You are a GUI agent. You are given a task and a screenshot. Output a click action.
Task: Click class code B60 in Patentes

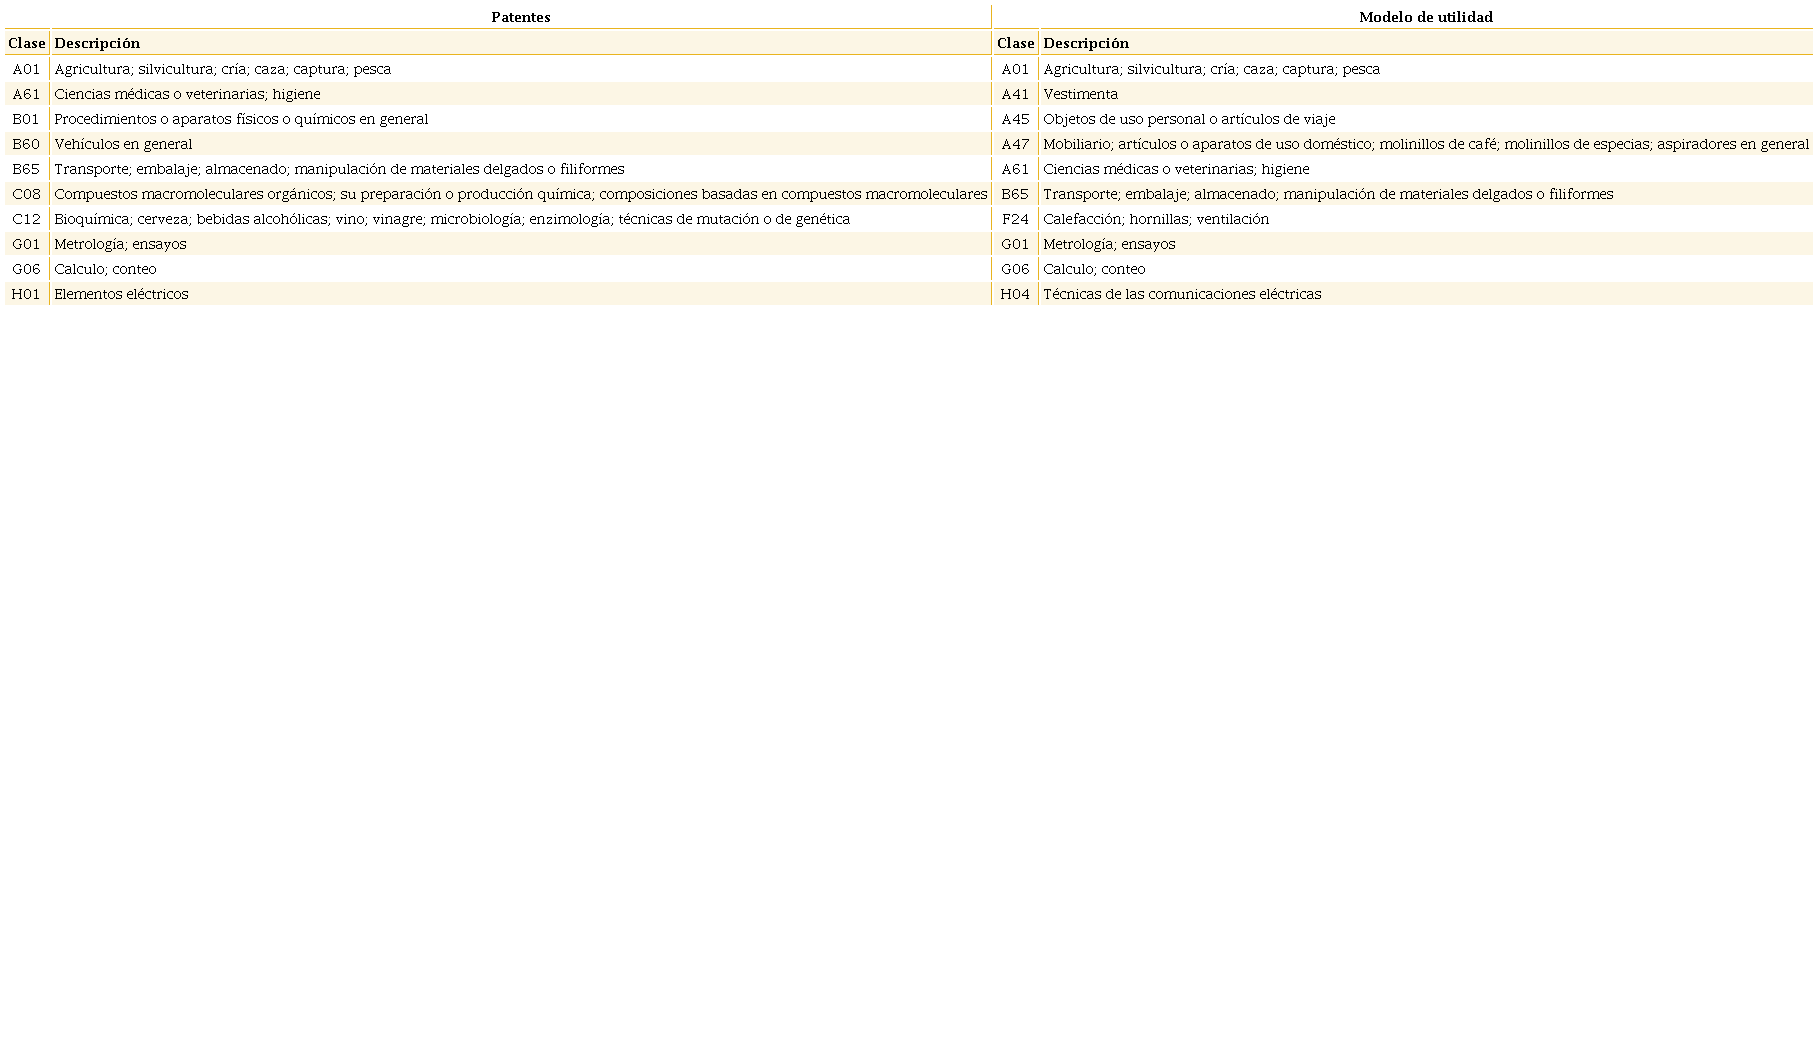[26, 144]
